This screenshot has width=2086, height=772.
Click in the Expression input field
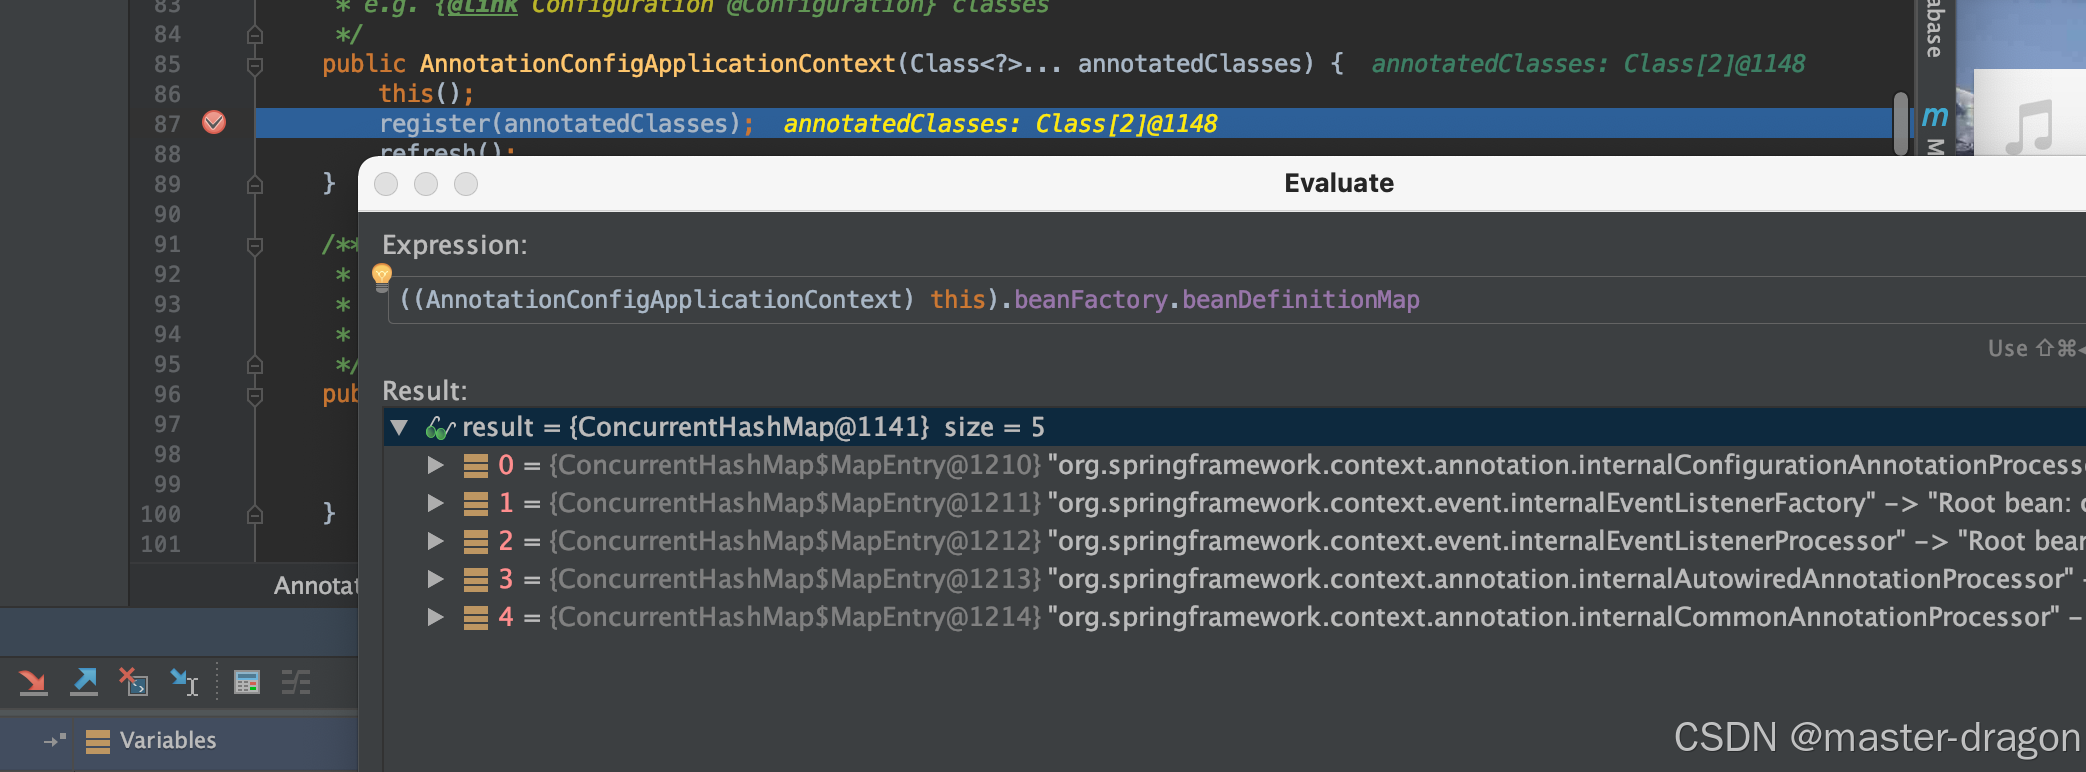1236,300
